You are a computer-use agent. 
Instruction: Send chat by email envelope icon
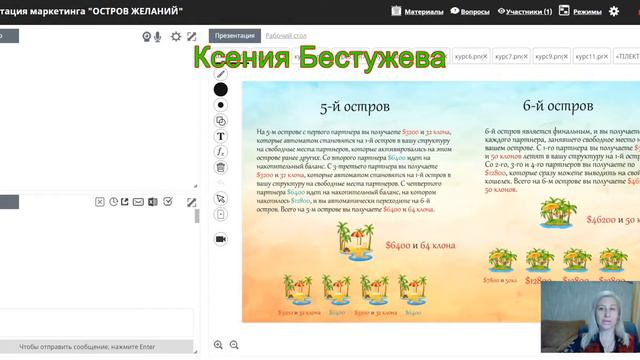138,202
